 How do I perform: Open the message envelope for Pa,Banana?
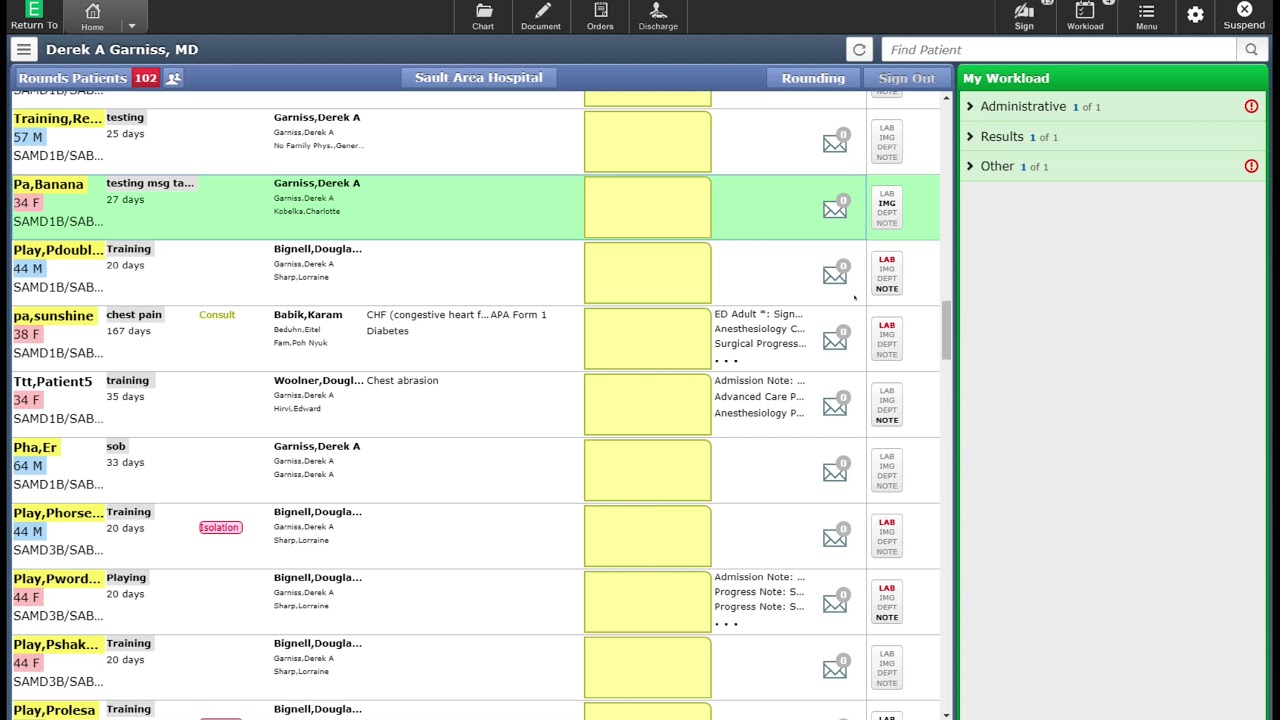[836, 208]
